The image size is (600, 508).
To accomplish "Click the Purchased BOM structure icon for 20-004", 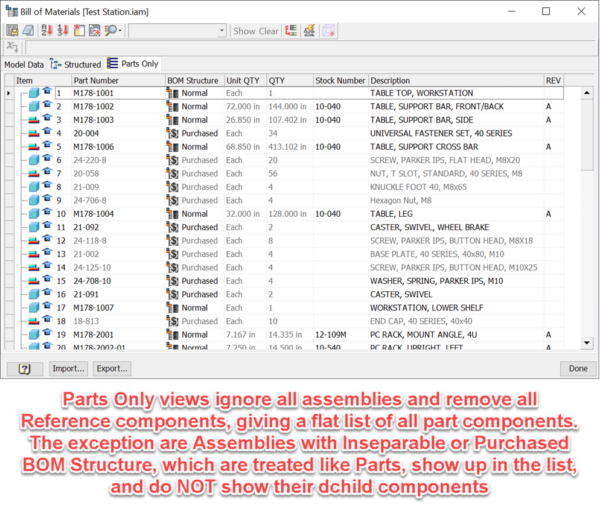I will tap(172, 133).
